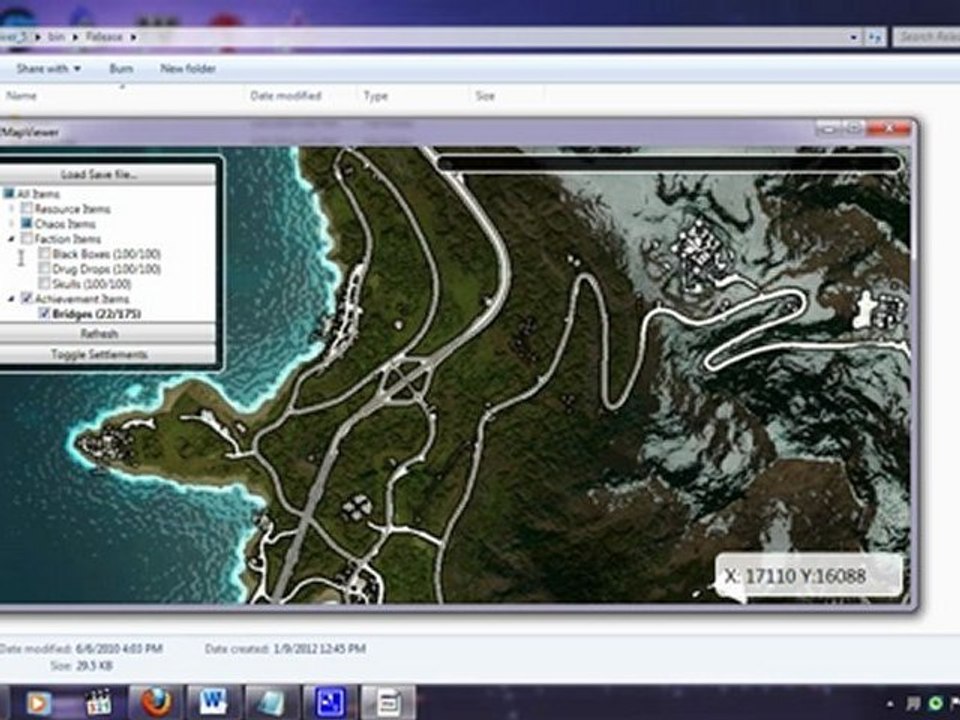Click the highway interchange on the map
This screenshot has width=960, height=720.
(x=404, y=380)
